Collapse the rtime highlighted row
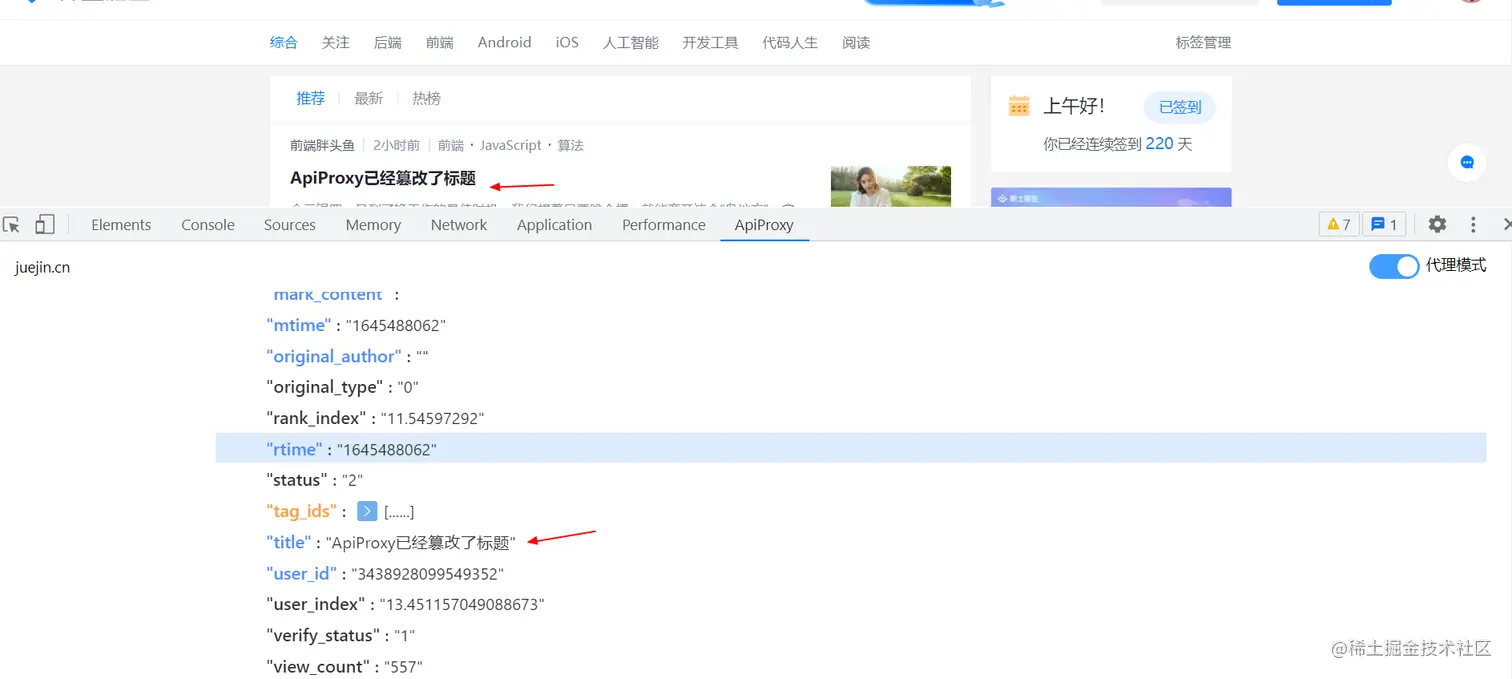The width and height of the screenshot is (1512, 679). [x=294, y=449]
